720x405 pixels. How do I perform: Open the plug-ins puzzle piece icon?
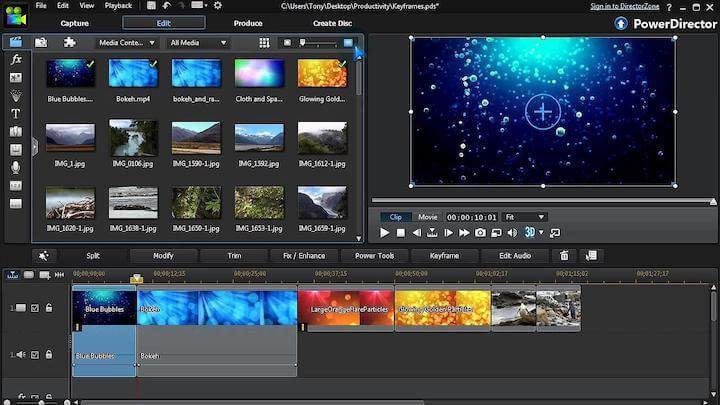click(69, 42)
